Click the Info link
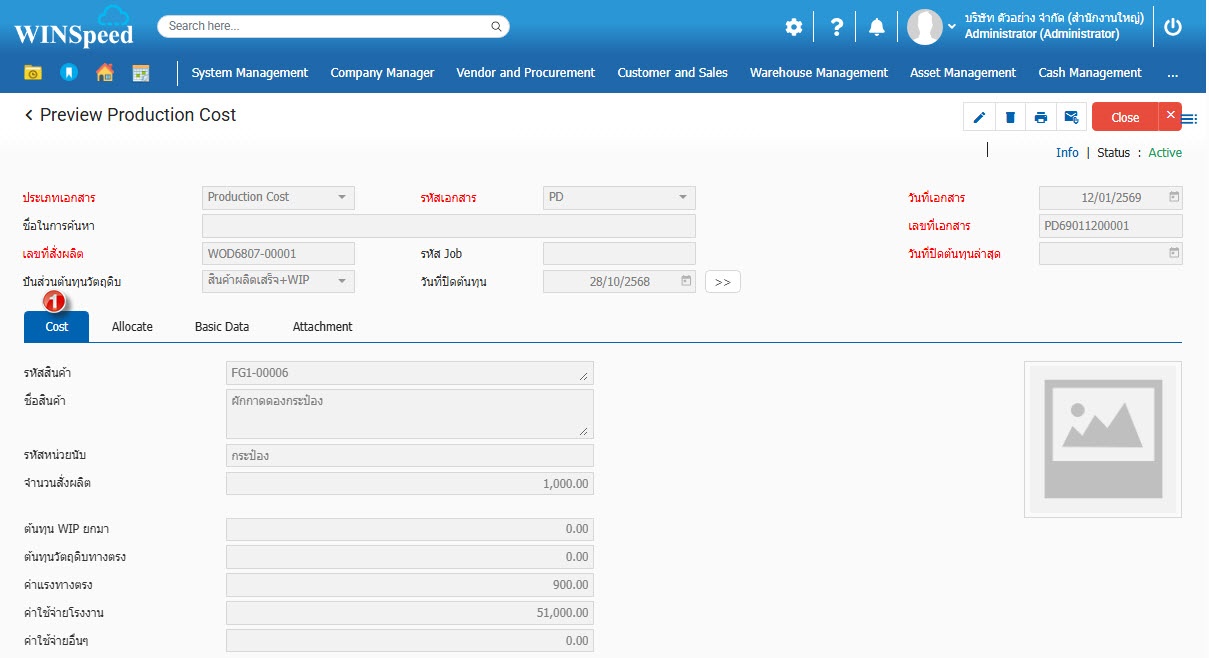 (1067, 153)
